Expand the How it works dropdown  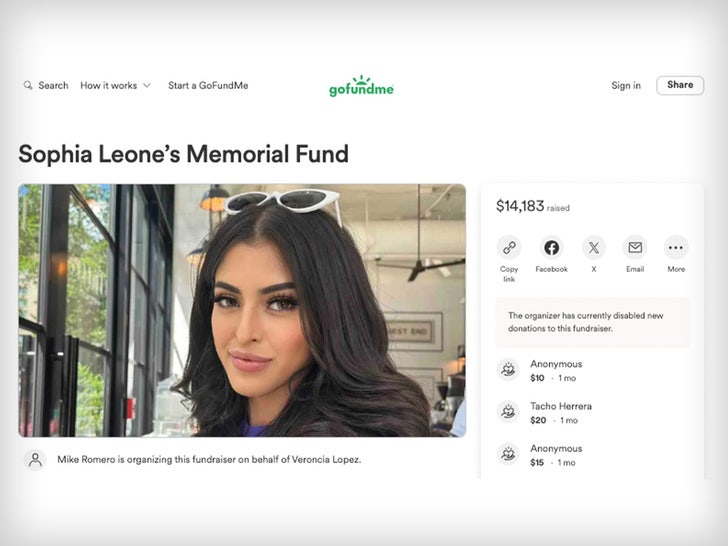[115, 85]
